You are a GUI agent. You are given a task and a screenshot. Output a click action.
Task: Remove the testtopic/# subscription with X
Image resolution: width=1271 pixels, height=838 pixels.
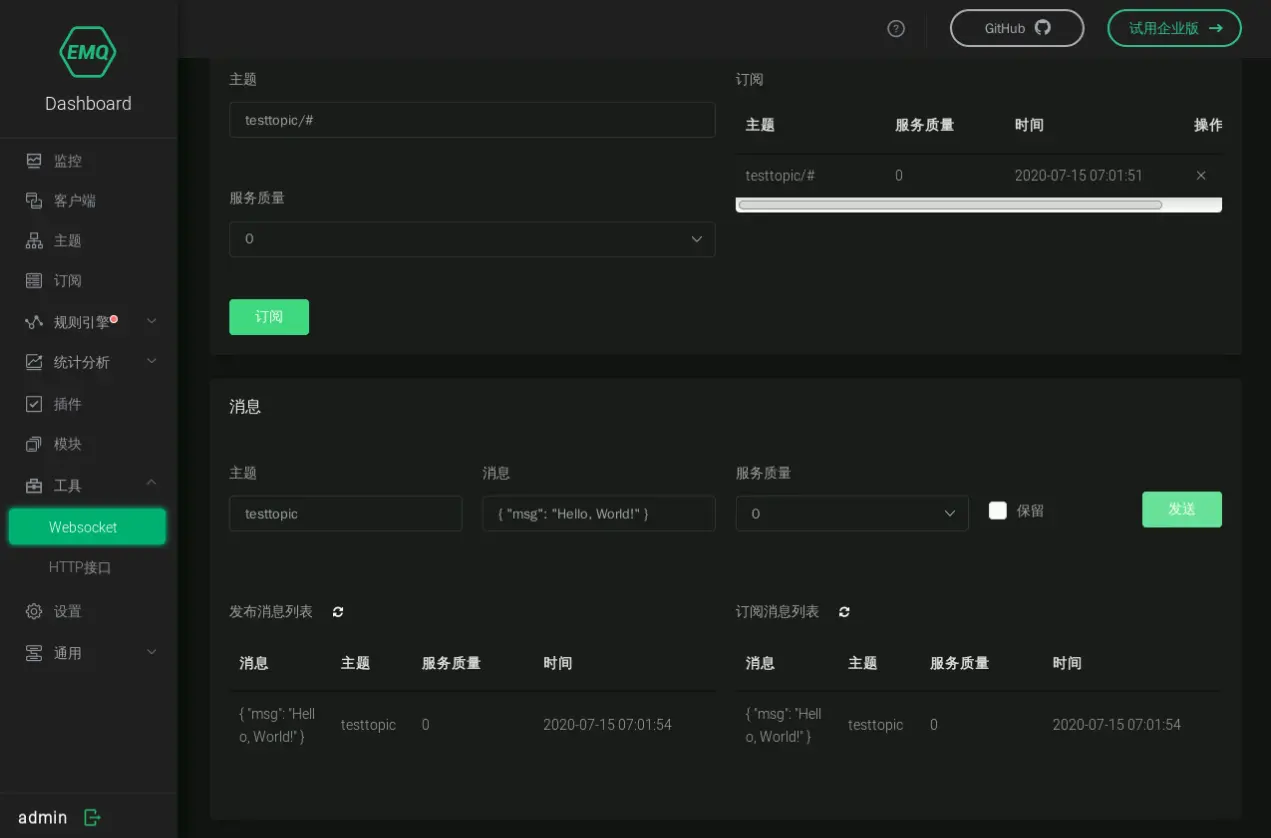click(x=1201, y=176)
